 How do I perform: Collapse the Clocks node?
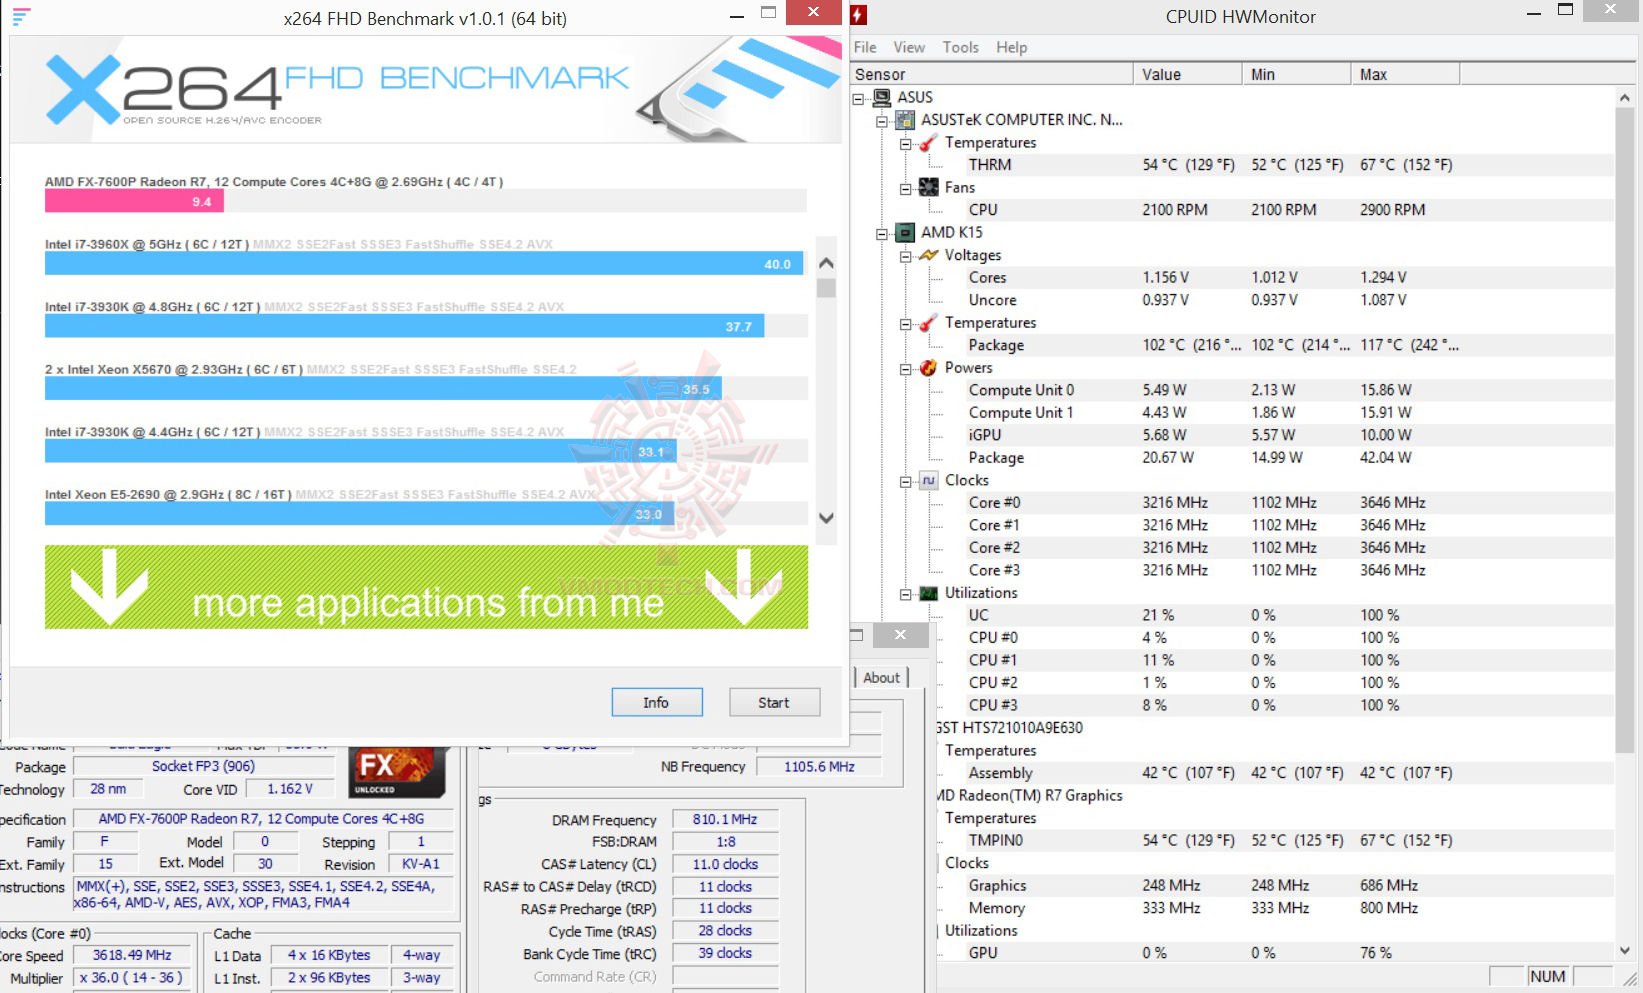[x=905, y=481]
